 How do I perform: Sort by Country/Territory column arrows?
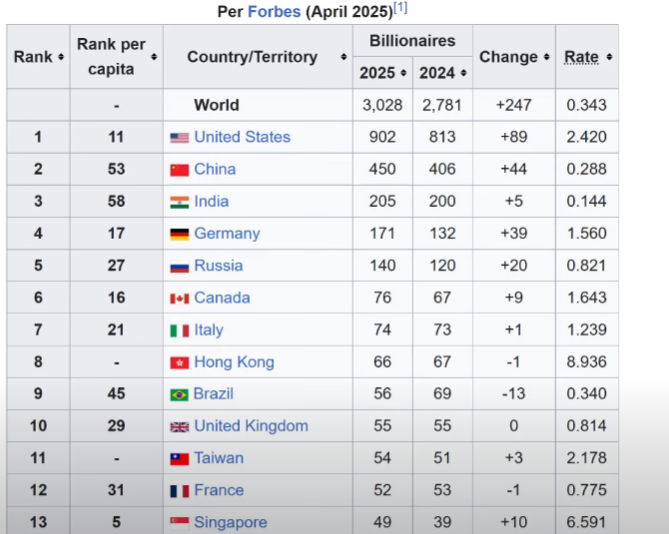pyautogui.click(x=344, y=57)
